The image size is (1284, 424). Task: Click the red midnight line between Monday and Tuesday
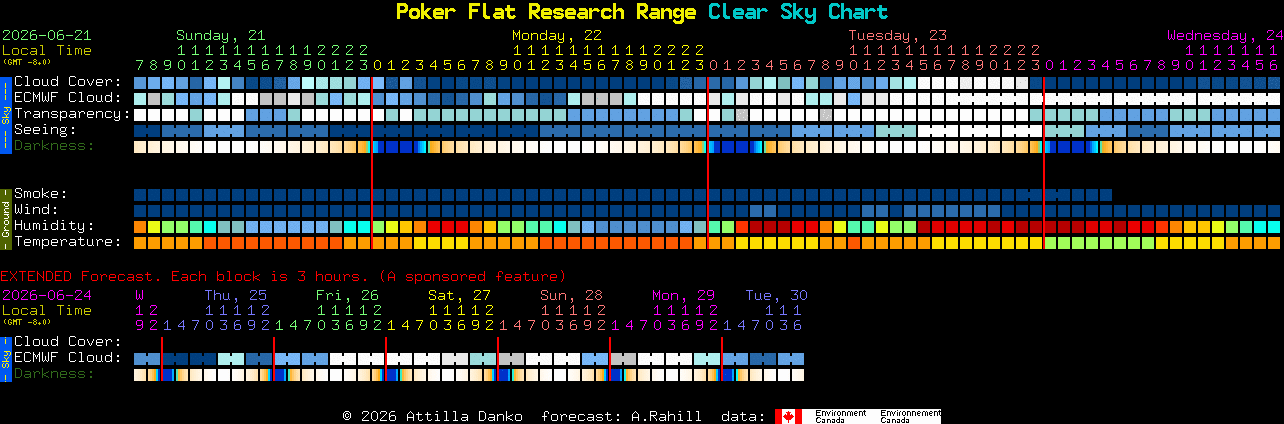(708, 162)
